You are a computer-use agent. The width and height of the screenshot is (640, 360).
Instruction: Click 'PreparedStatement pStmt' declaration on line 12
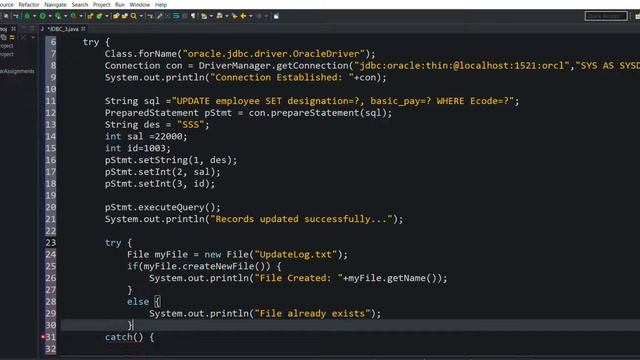(x=168, y=113)
